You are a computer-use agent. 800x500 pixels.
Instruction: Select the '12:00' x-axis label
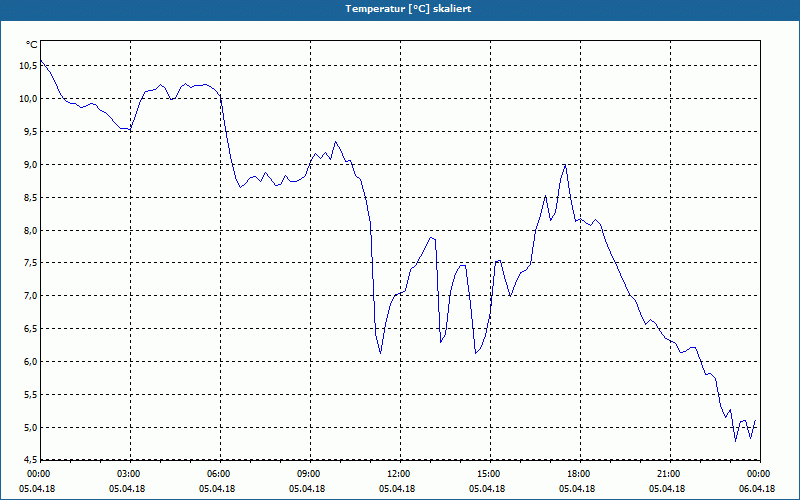400,474
